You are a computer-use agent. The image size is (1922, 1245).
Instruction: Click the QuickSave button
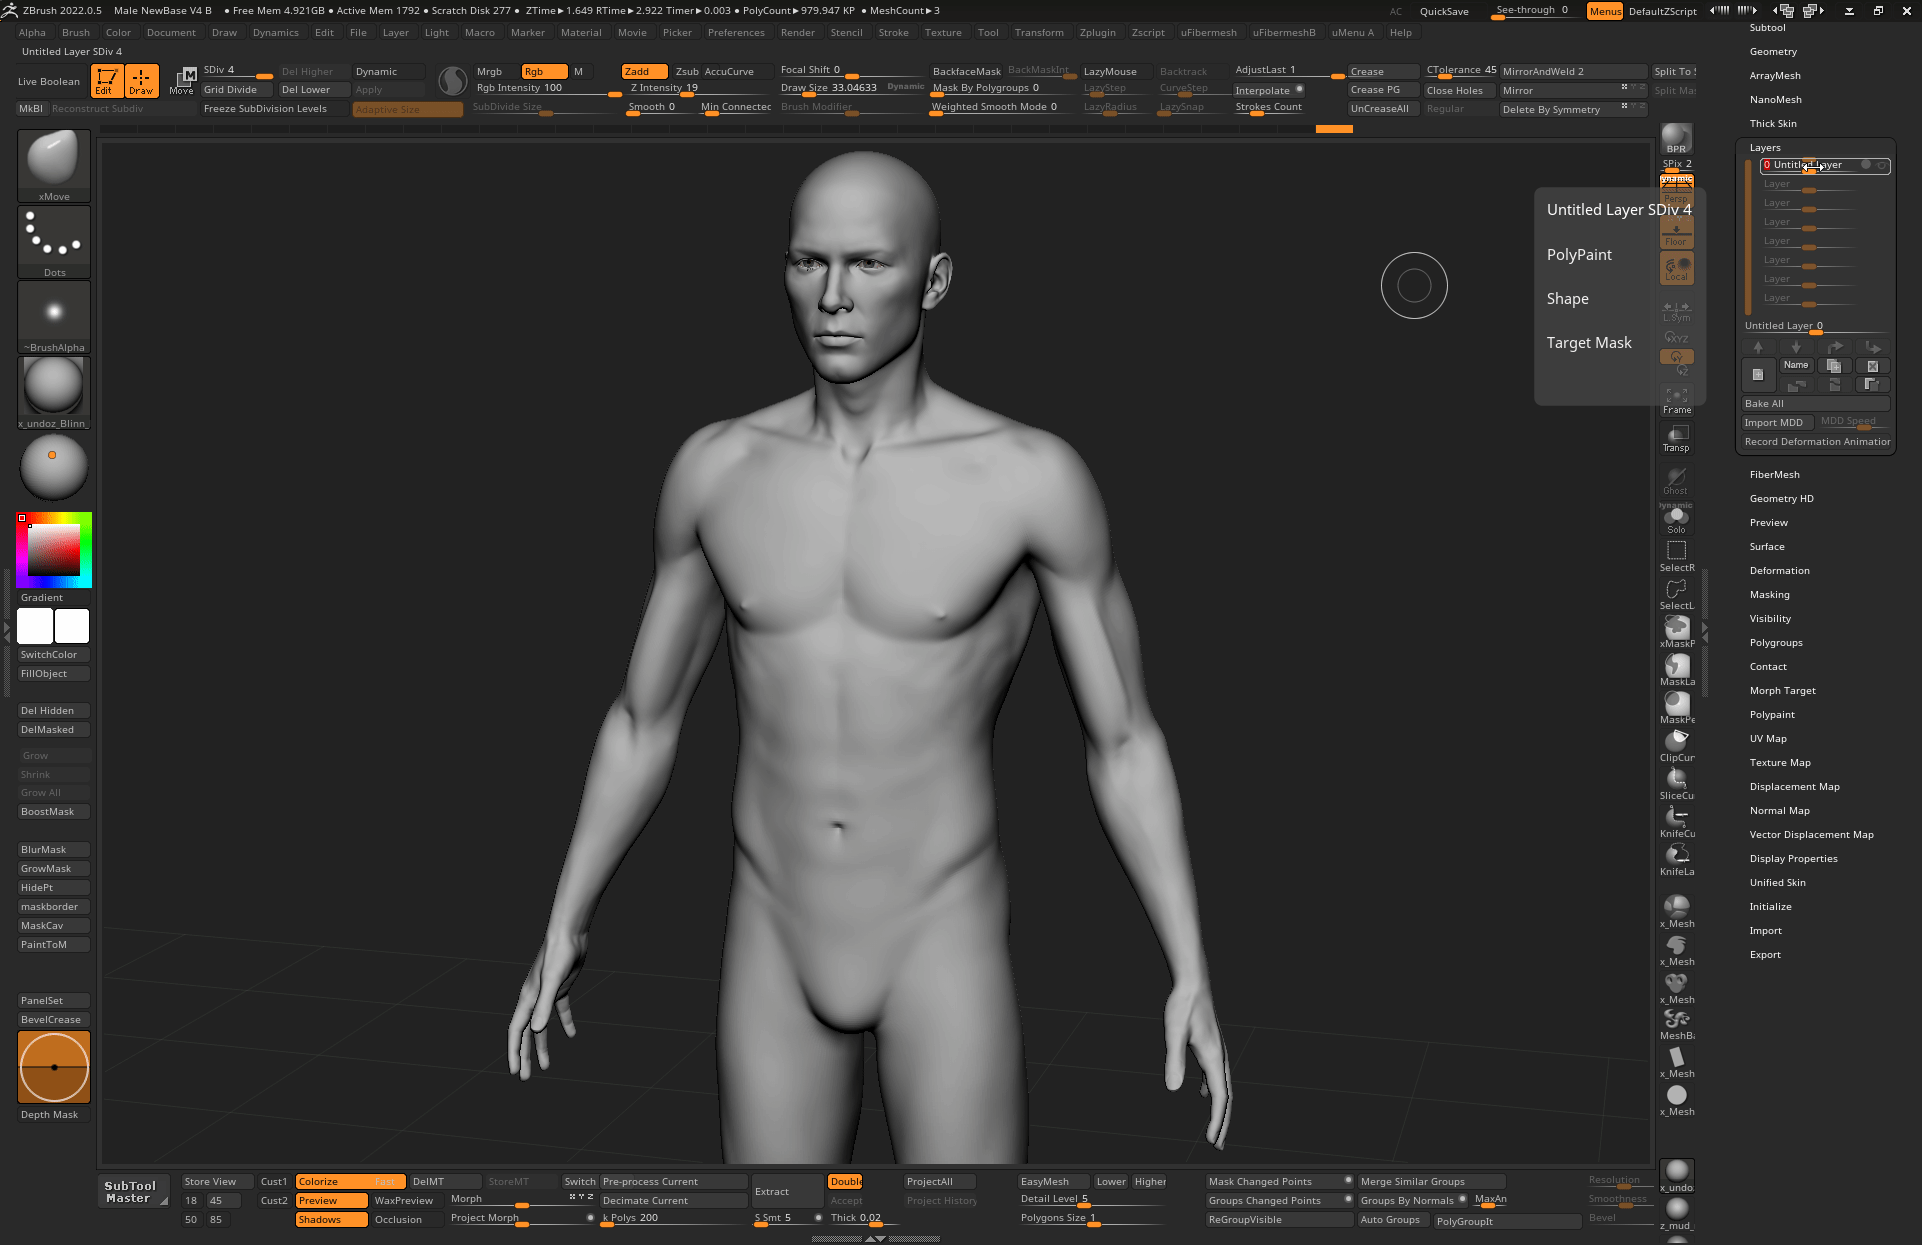click(x=1443, y=11)
